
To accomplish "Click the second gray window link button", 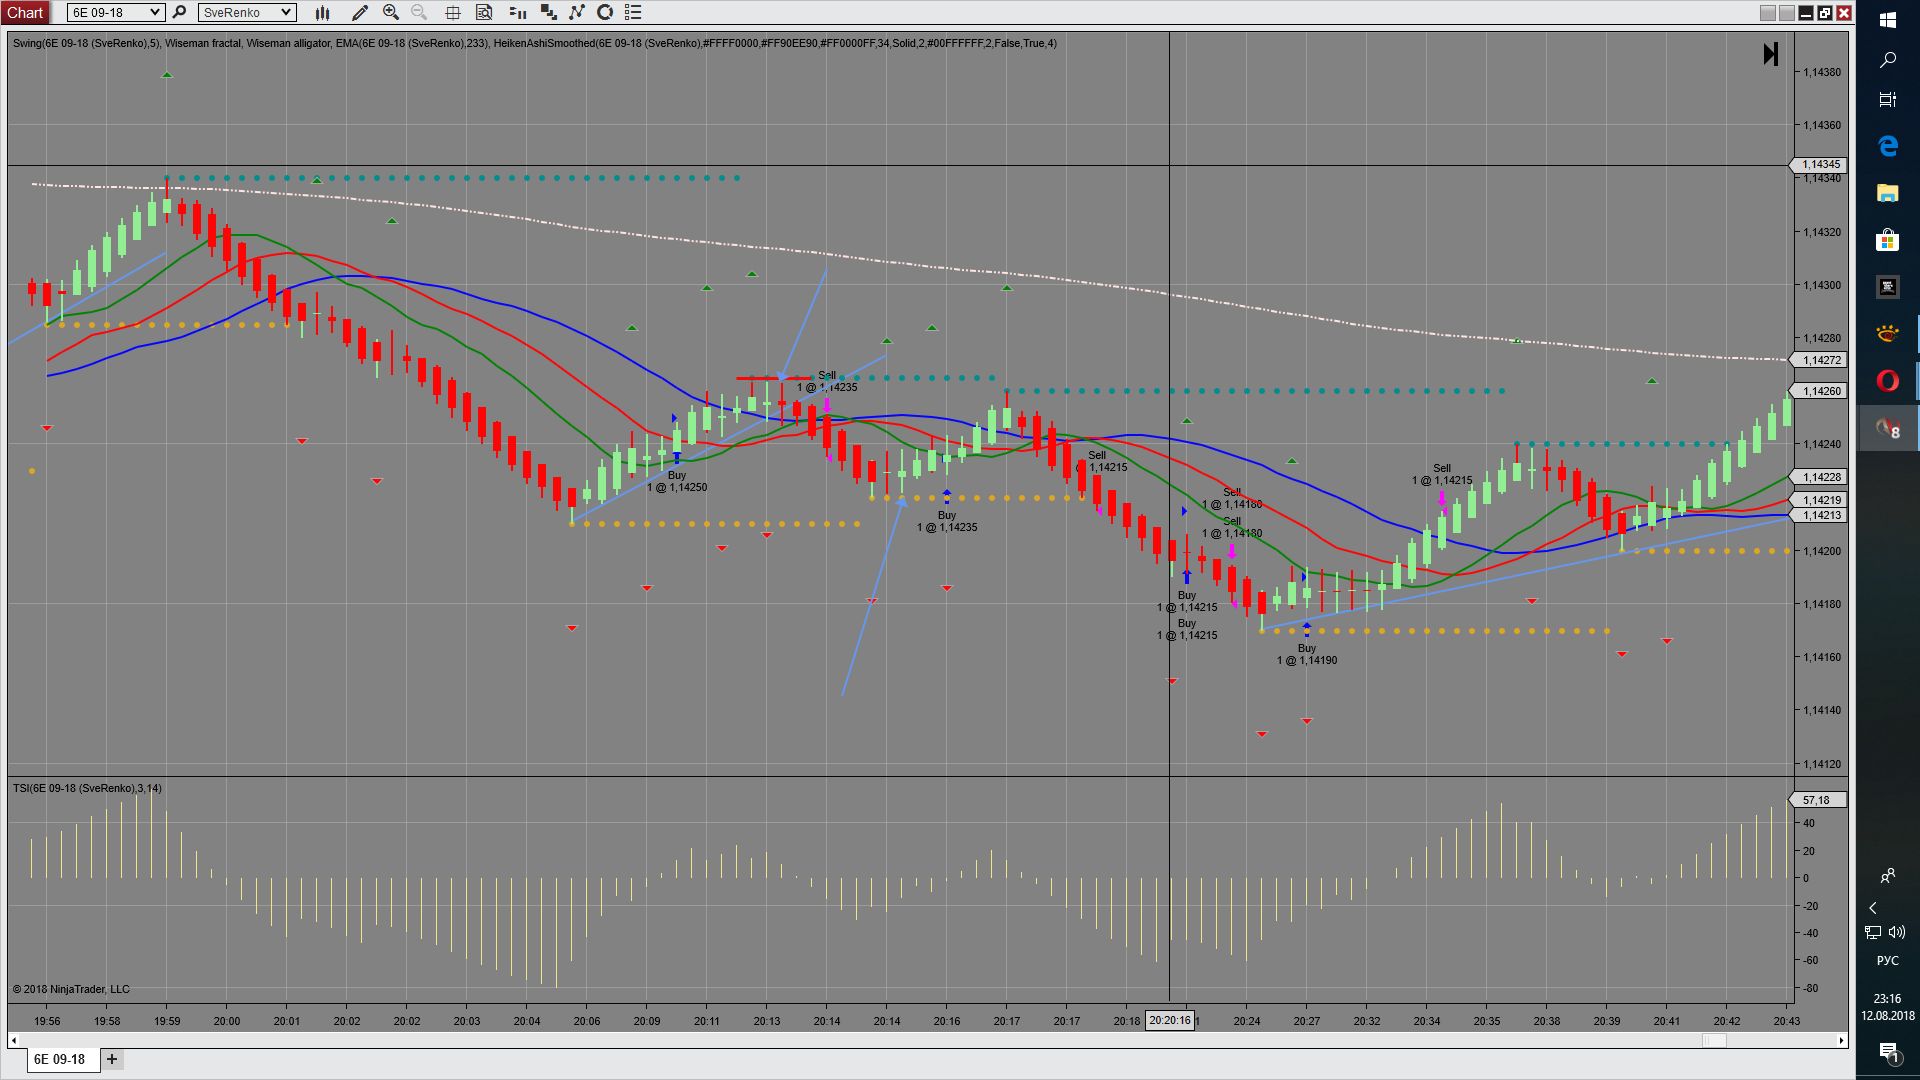I will (x=1787, y=13).
